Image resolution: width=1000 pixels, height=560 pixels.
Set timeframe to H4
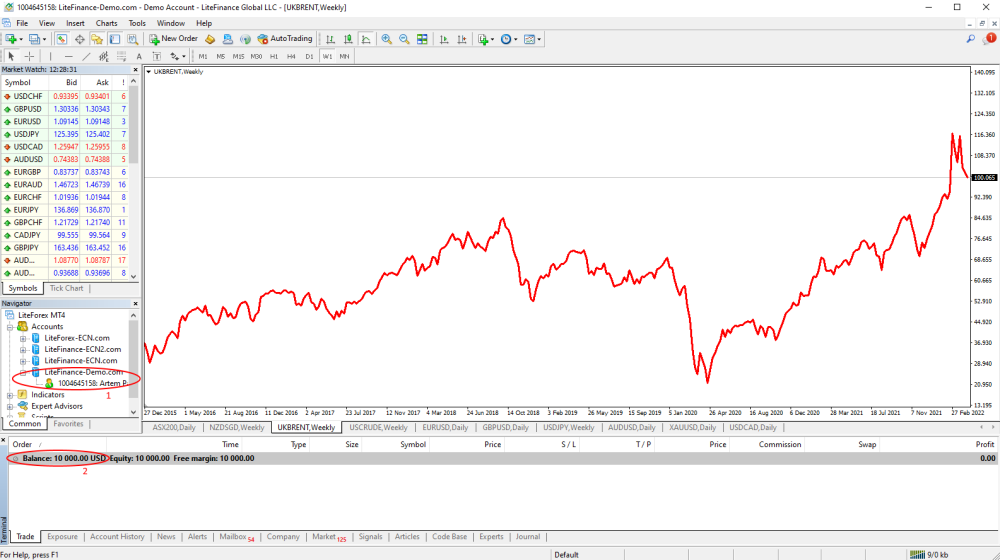(x=291, y=56)
